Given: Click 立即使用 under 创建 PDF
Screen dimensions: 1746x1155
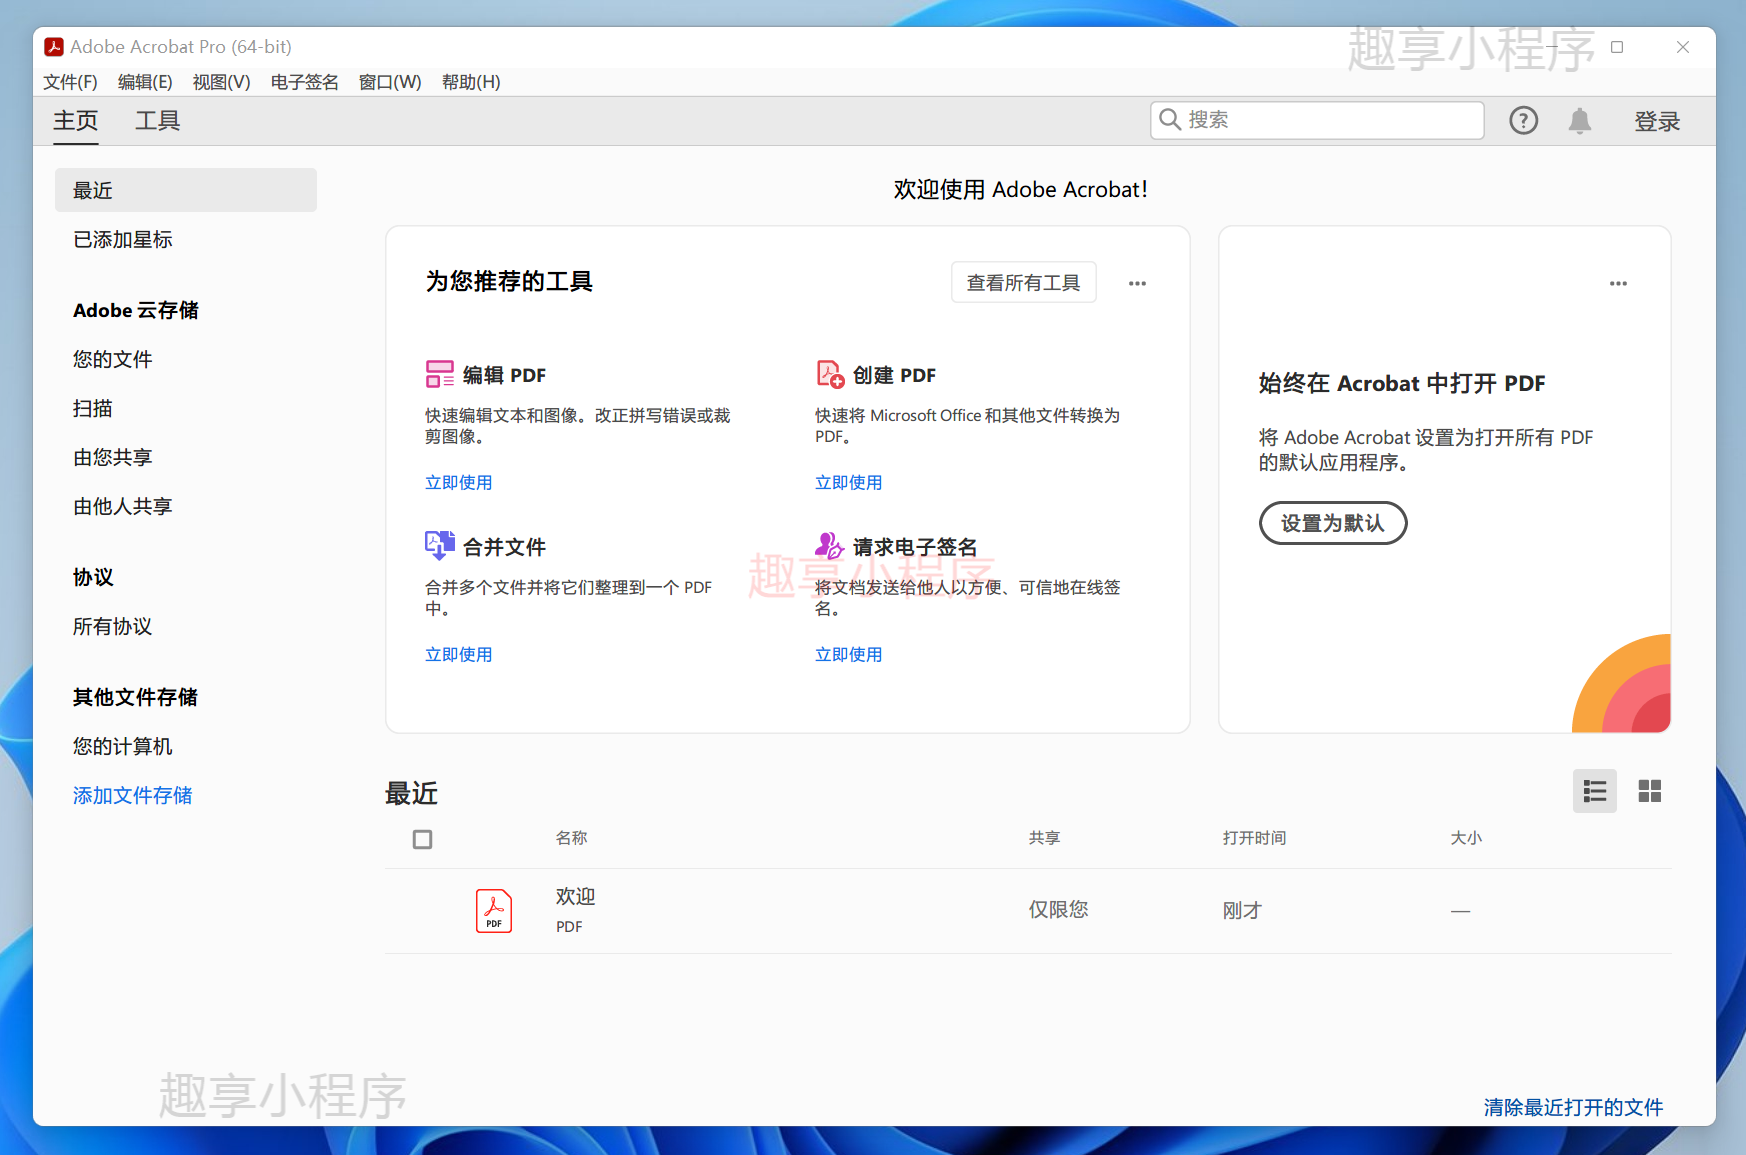Looking at the screenshot, I should 849,483.
